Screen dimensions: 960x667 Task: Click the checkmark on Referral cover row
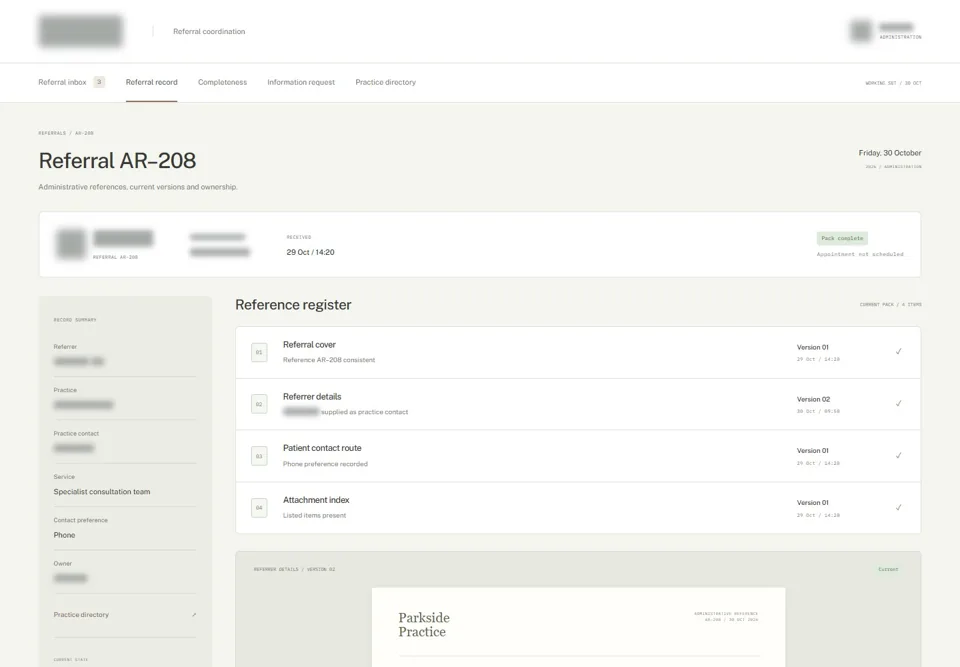tap(898, 352)
